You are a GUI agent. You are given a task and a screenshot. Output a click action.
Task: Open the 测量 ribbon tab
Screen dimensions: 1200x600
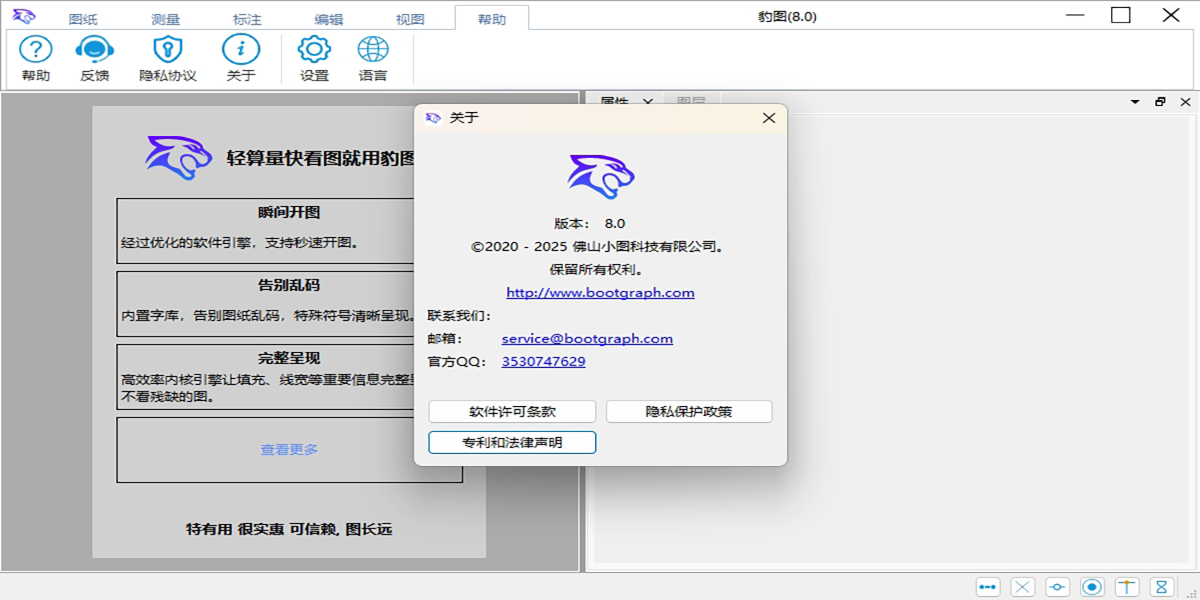(x=166, y=19)
